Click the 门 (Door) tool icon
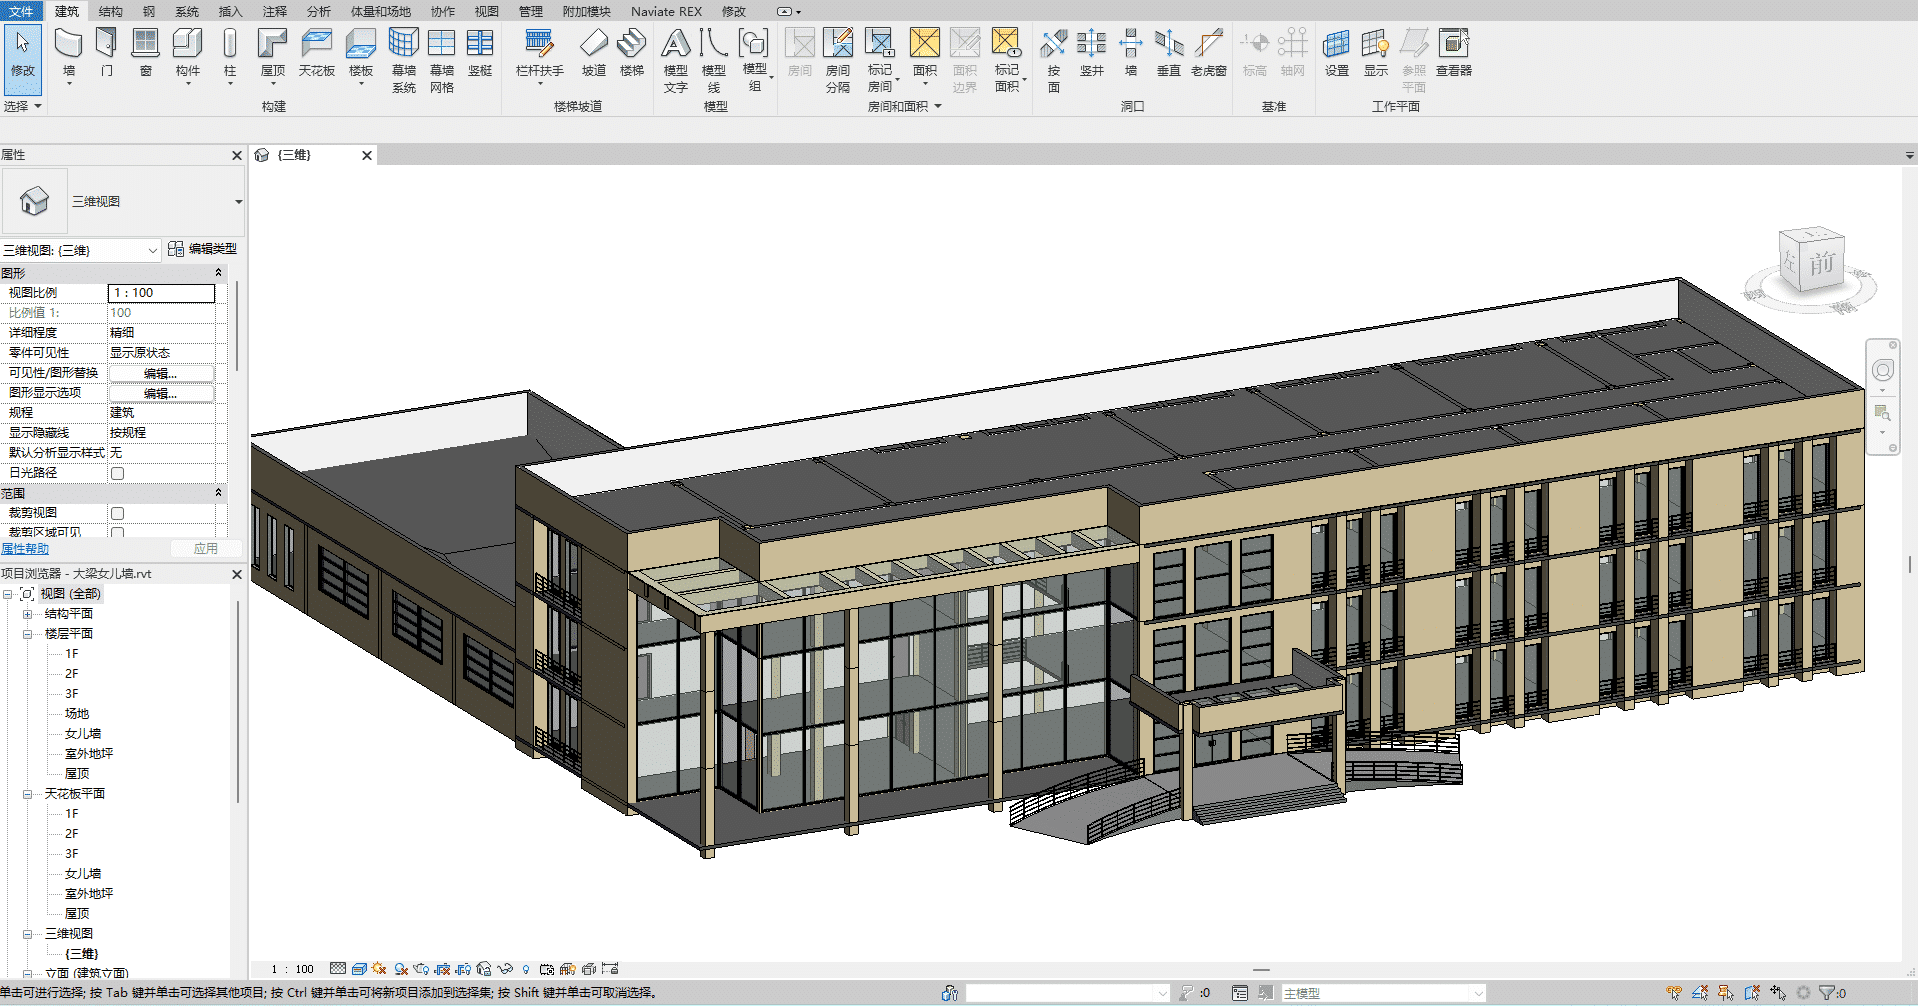Viewport: 1918px width, 1006px height. tap(107, 46)
